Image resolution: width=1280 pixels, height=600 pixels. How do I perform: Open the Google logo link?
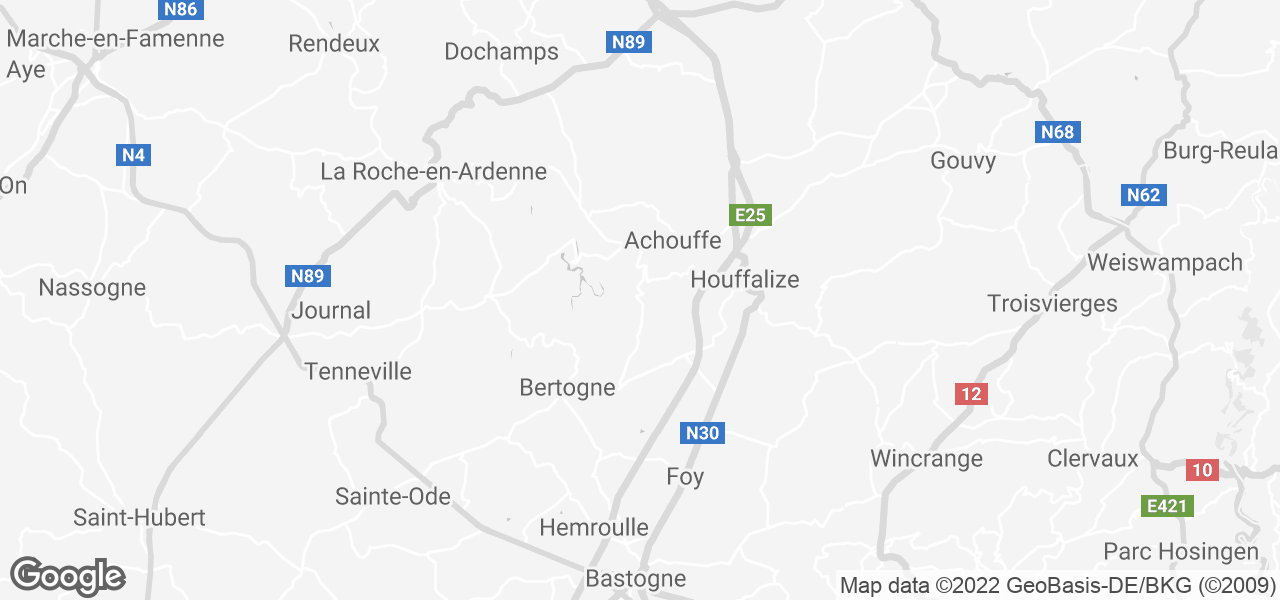pos(67,576)
